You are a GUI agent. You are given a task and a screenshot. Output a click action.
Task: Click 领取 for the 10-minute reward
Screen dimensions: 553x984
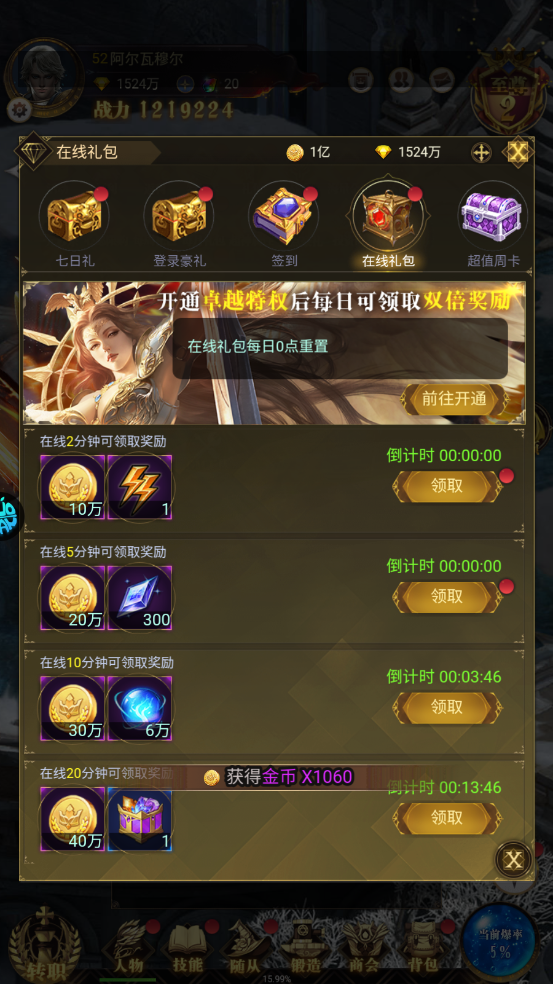[448, 707]
